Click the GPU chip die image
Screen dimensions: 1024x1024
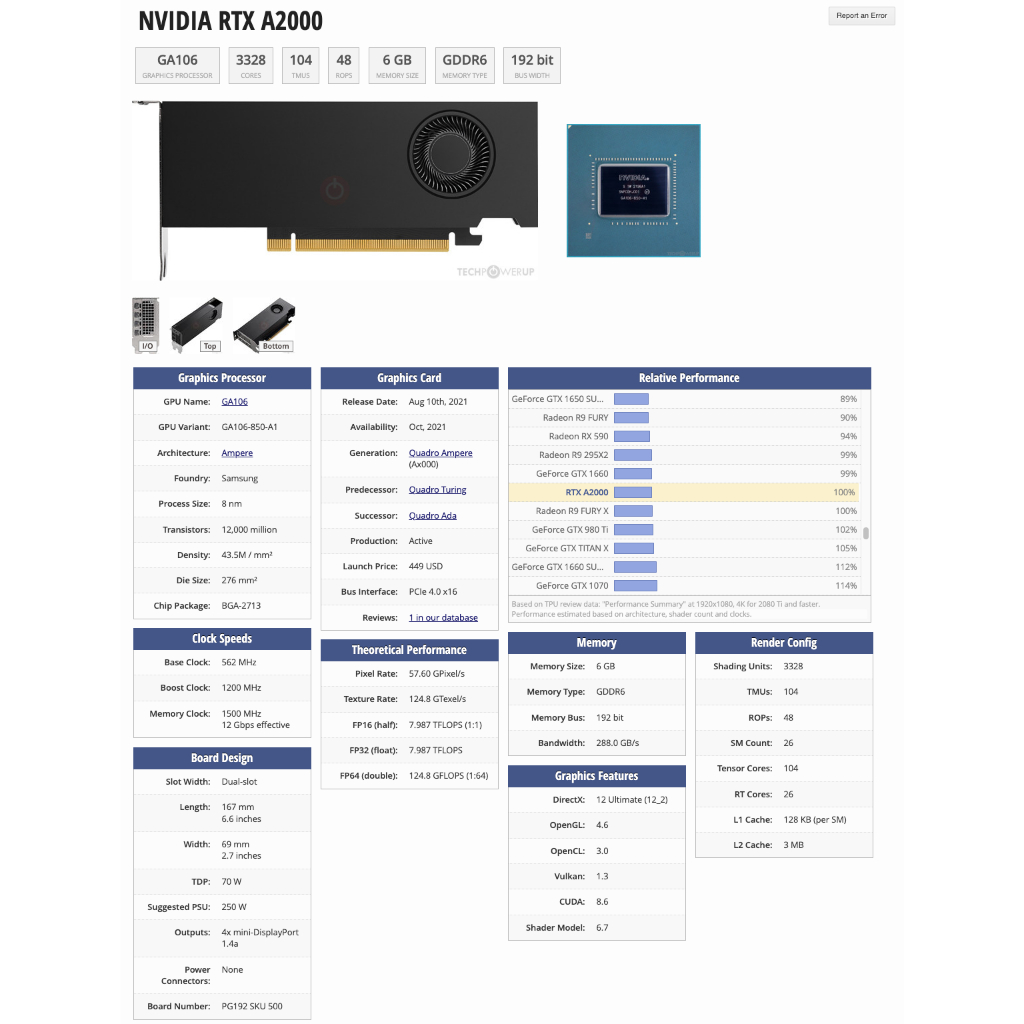coord(633,190)
